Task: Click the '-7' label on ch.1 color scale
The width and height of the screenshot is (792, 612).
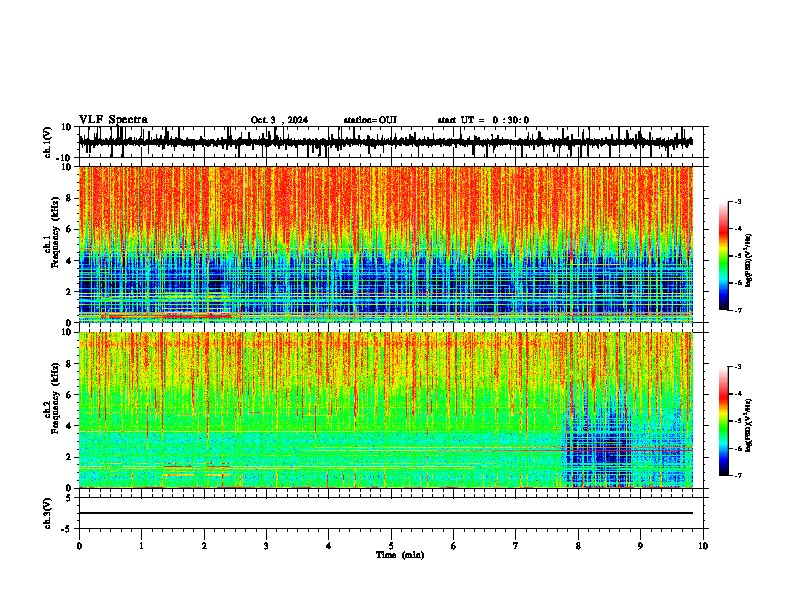Action: click(x=738, y=310)
